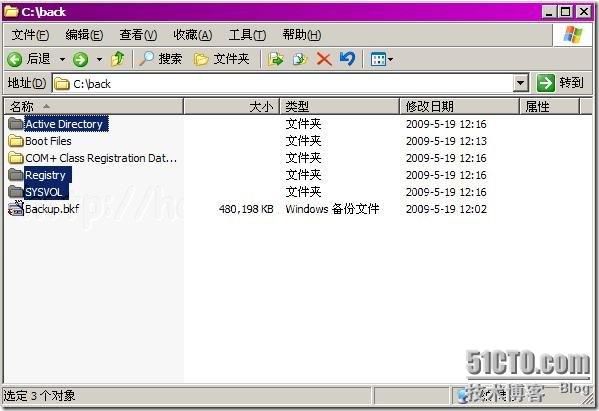Screen dimensions: 599x411
Task: Click the 转到 Go button
Action: point(560,83)
